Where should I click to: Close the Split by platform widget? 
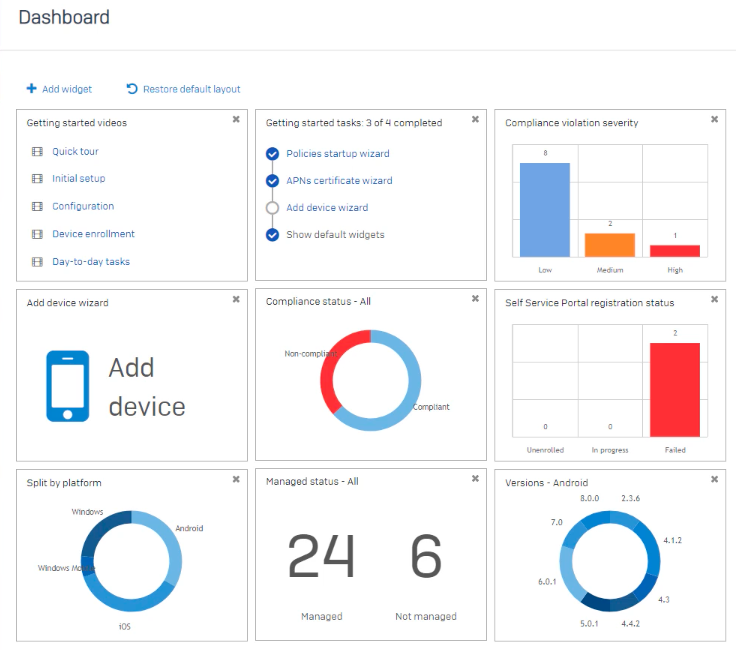(236, 479)
